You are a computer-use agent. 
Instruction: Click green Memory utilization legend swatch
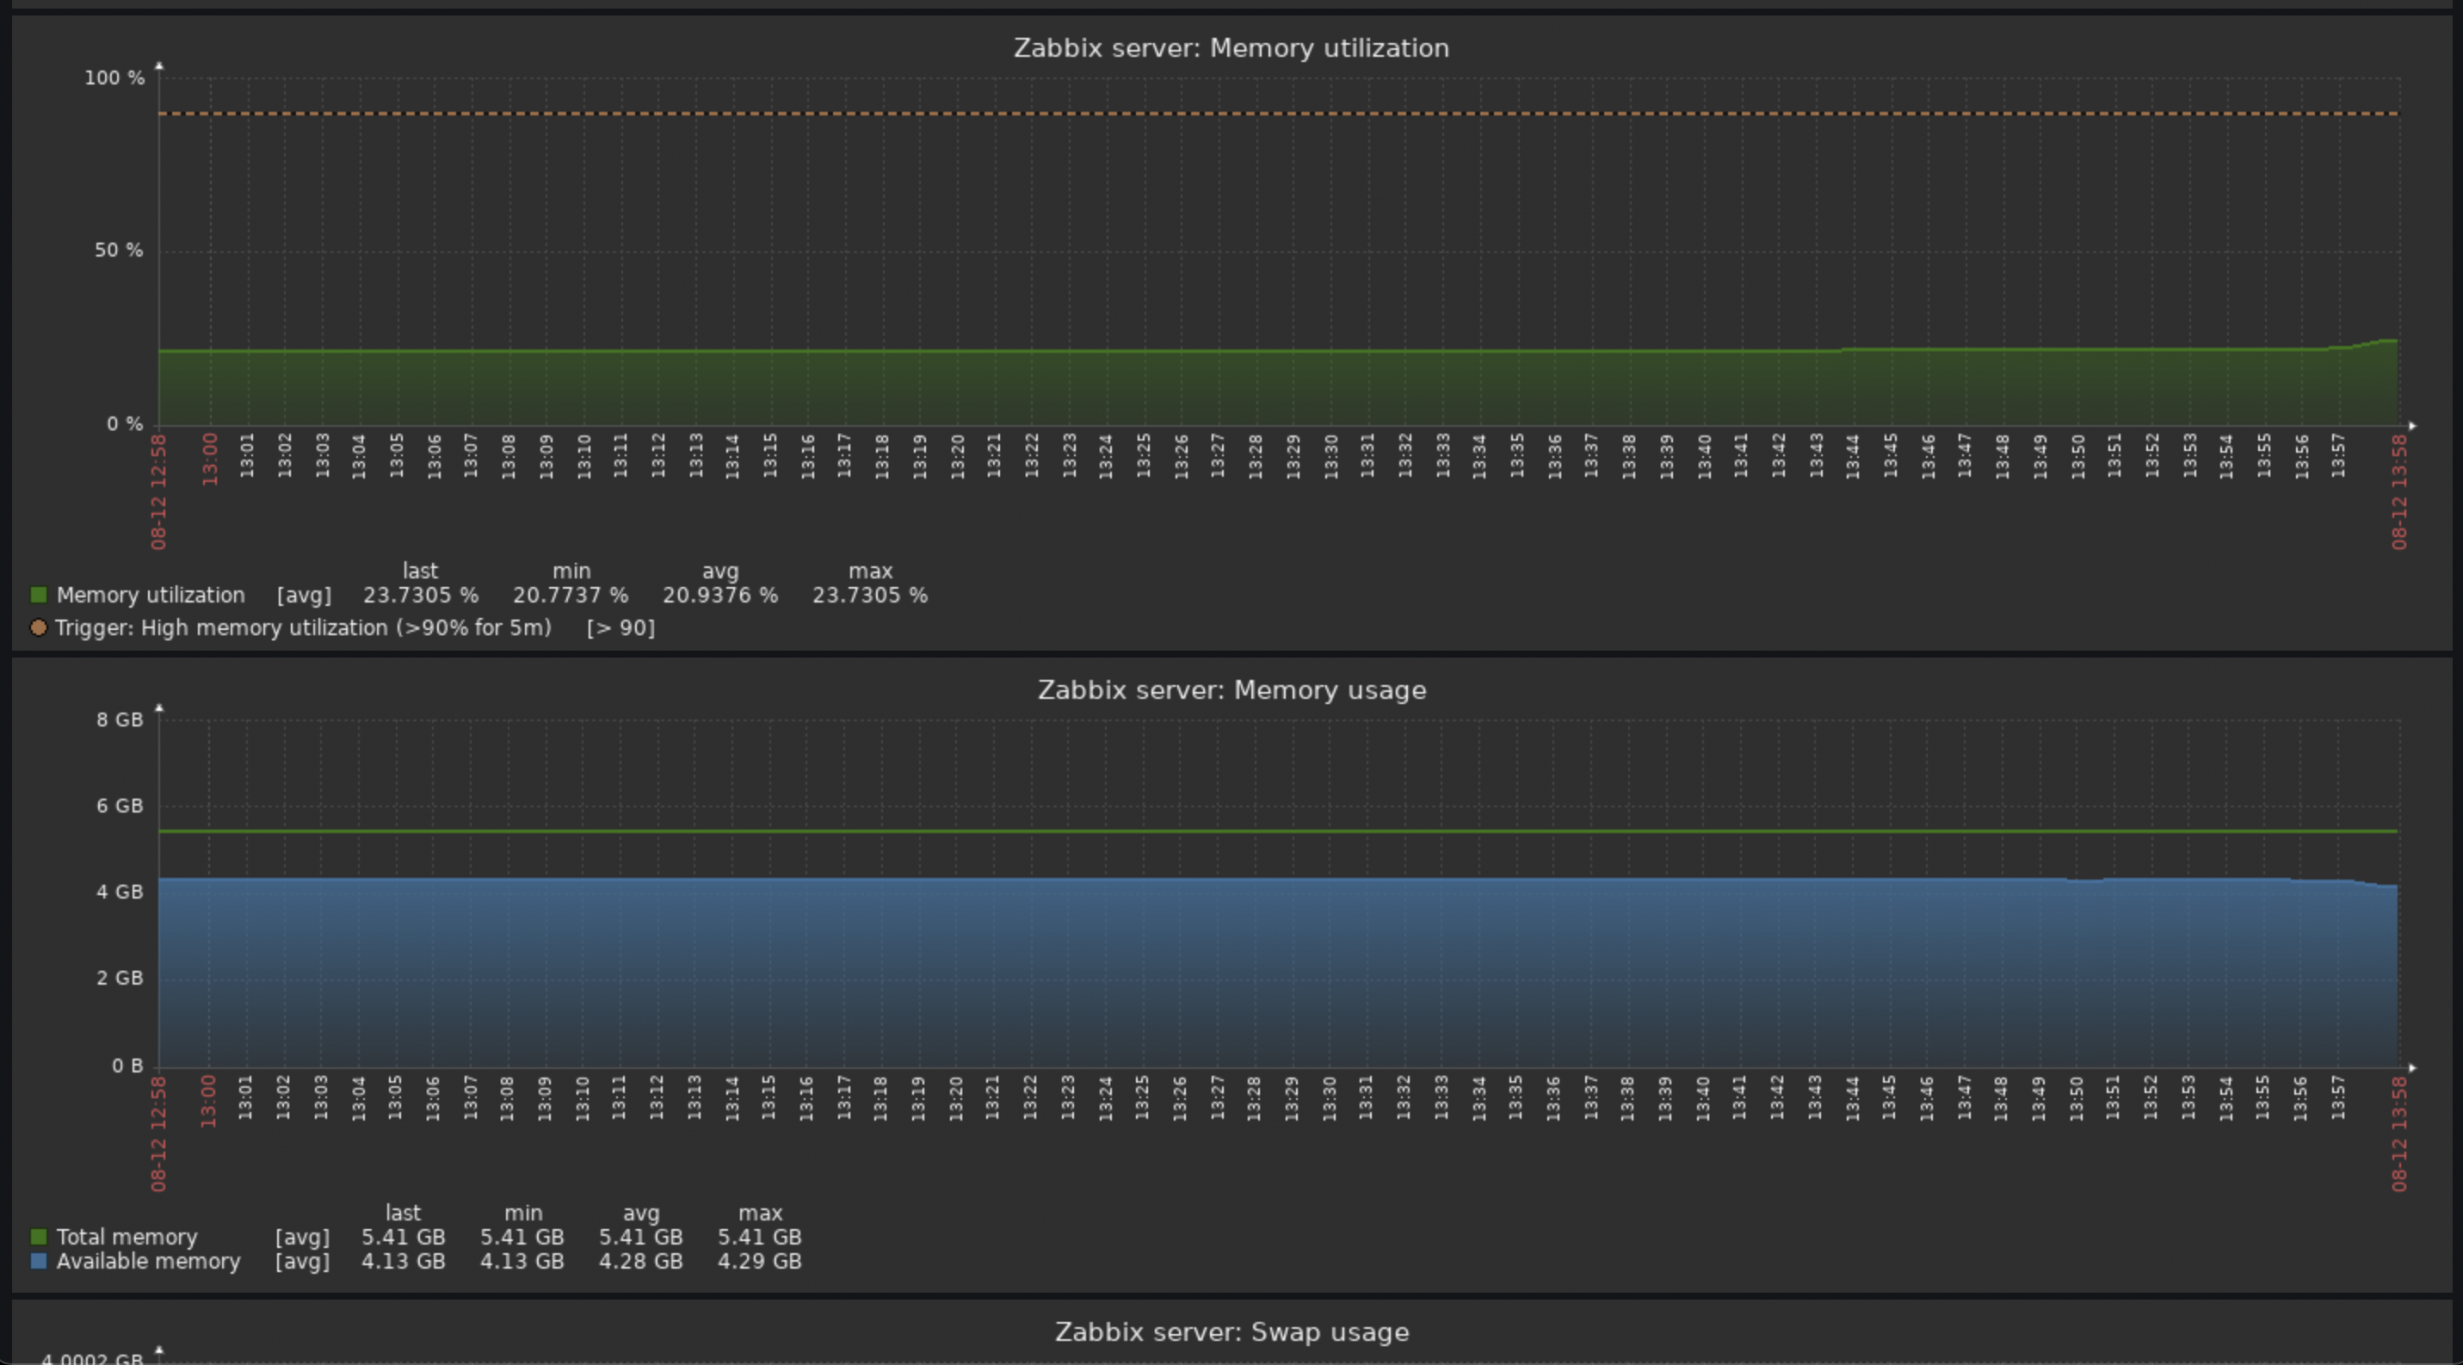click(38, 595)
